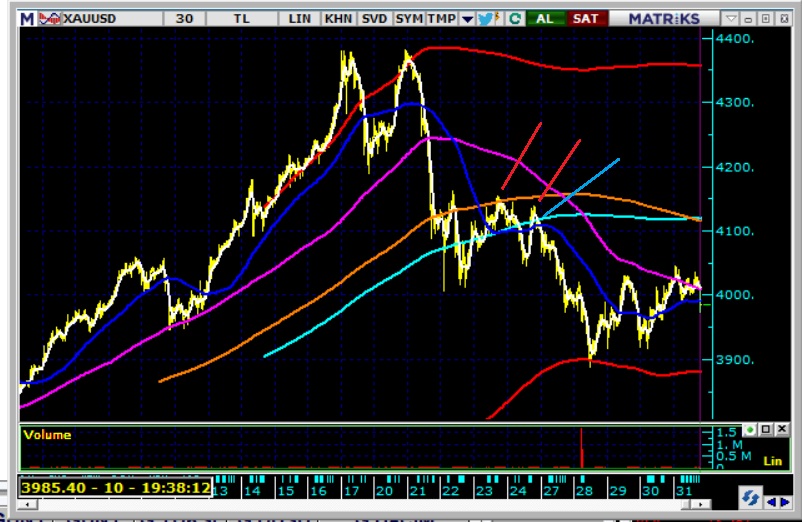Image resolution: width=802 pixels, height=522 pixels.
Task: Toggle the TL currency setting
Action: click(x=242, y=18)
